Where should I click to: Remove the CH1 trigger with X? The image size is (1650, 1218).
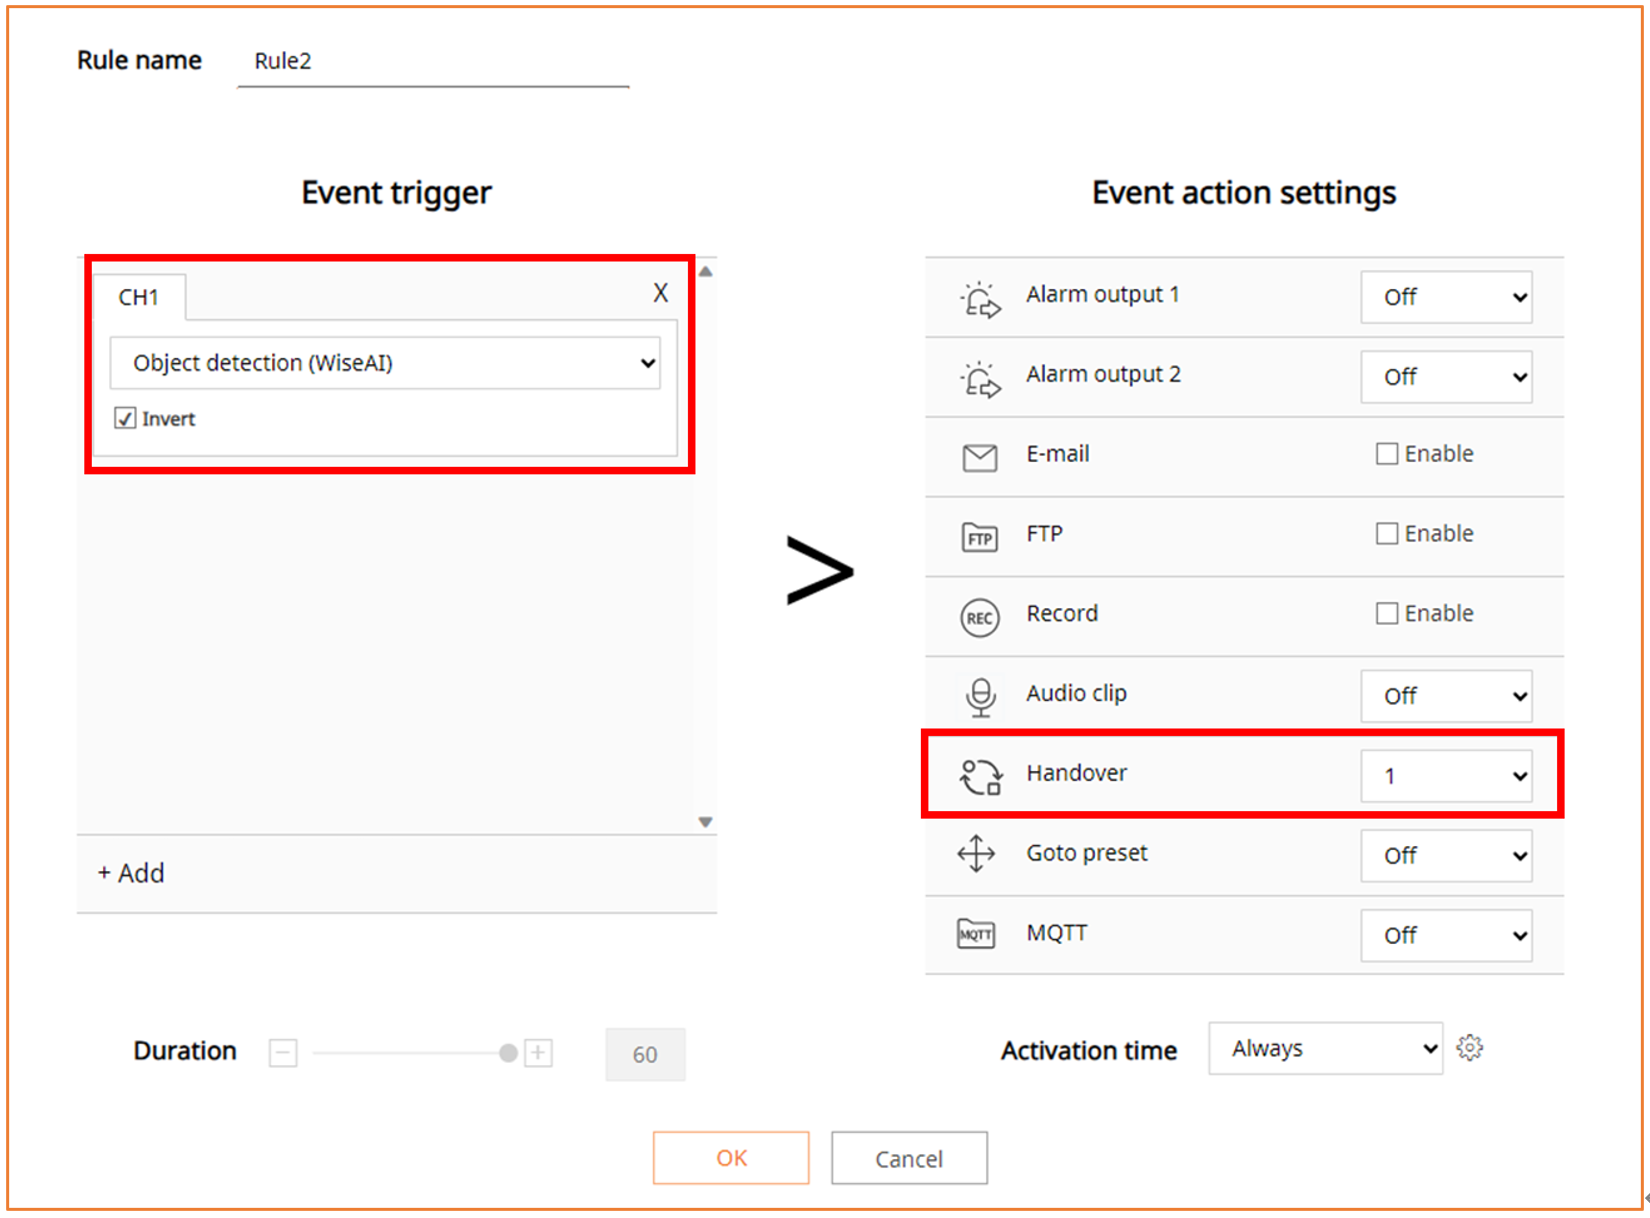point(660,293)
